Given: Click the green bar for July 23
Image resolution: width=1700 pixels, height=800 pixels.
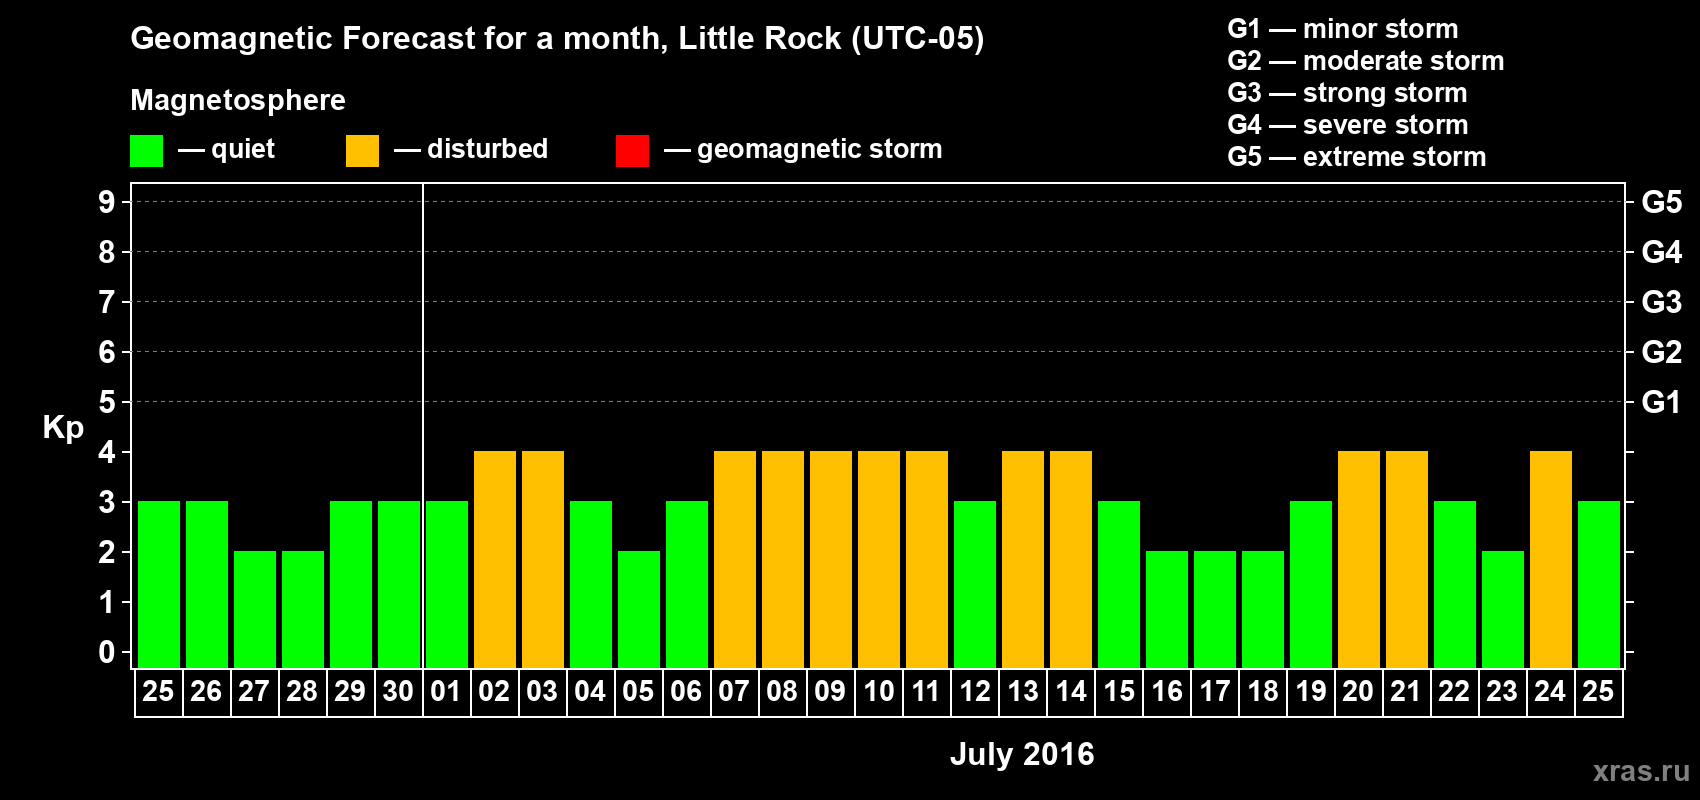Looking at the screenshot, I should (1503, 609).
